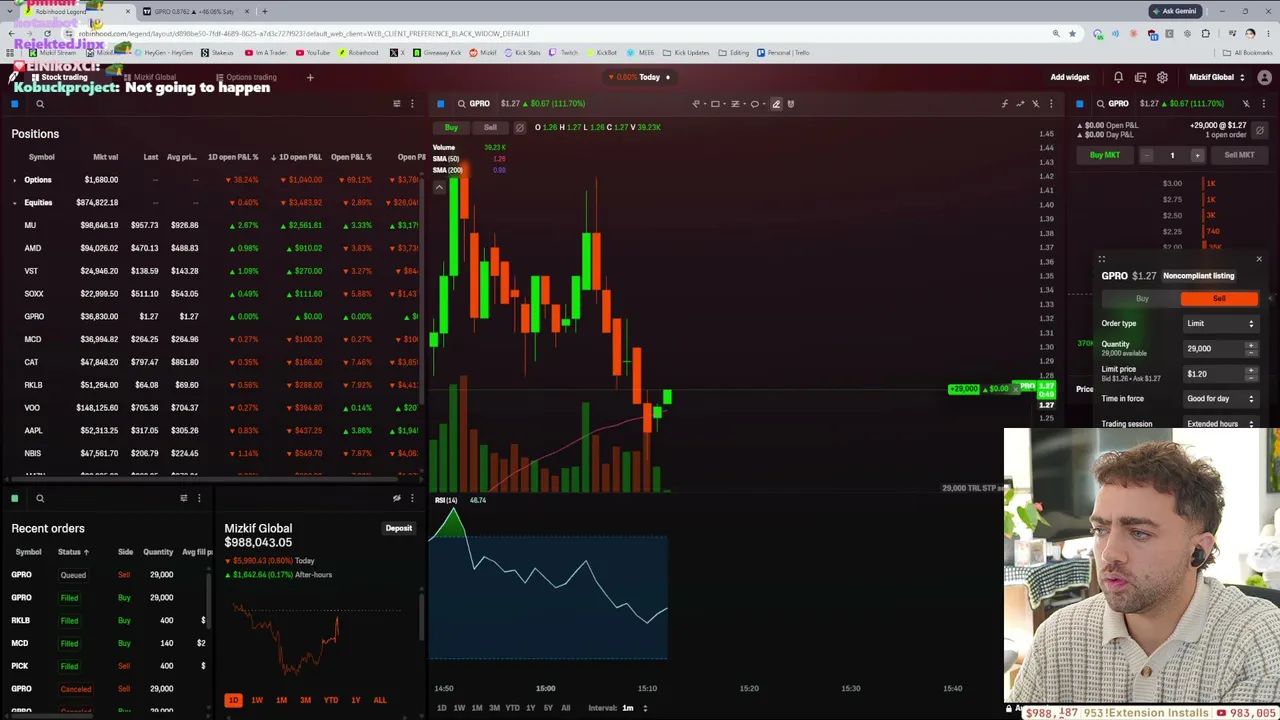1280x720 pixels.
Task: Select the Fibonacci lines drawing tool
Action: (735, 104)
